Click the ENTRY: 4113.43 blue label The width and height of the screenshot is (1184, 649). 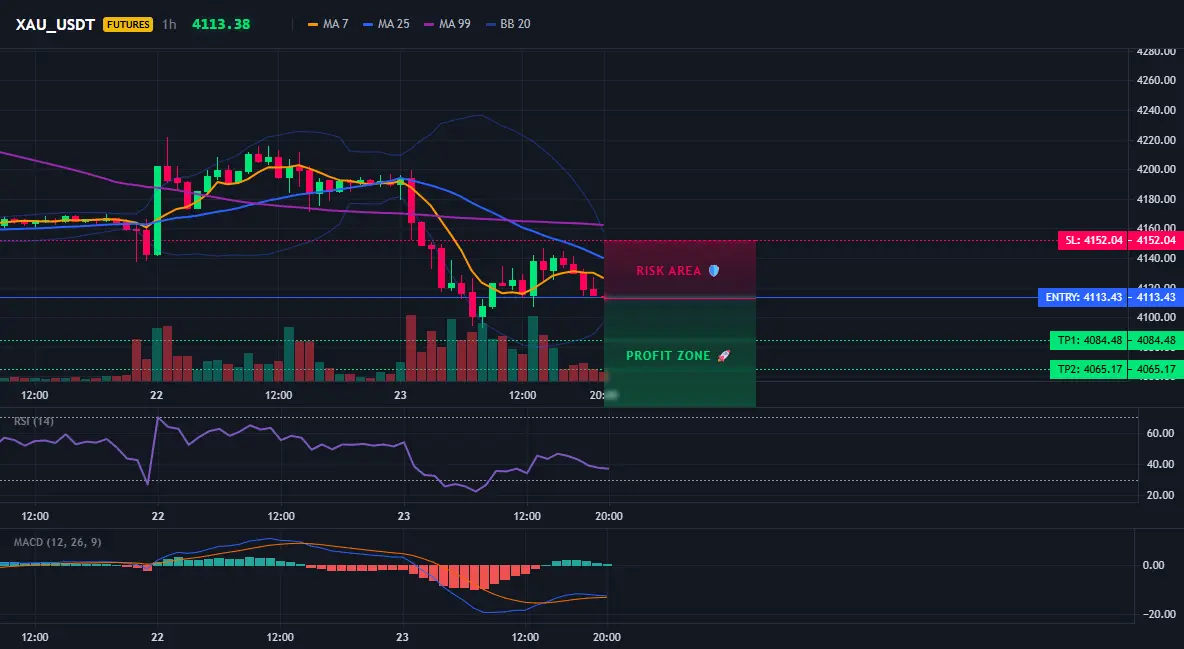[x=1084, y=298]
